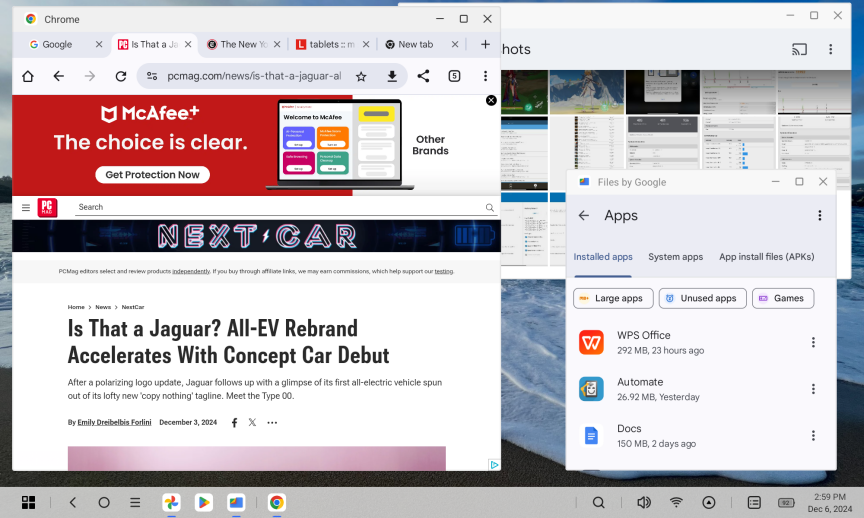Image resolution: width=864 pixels, height=518 pixels.
Task: Open battery indicator in taskbar
Action: pyautogui.click(x=786, y=502)
